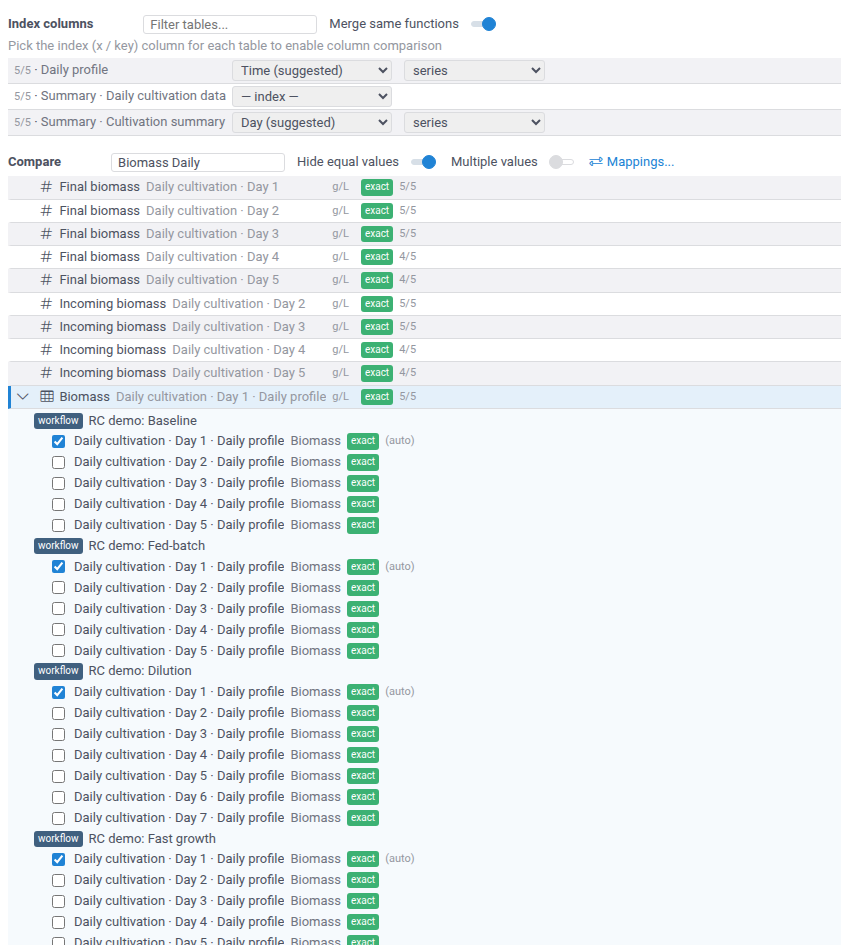Click the hash icon for Incoming biomass Day 3
849x945 pixels.
pos(46,327)
